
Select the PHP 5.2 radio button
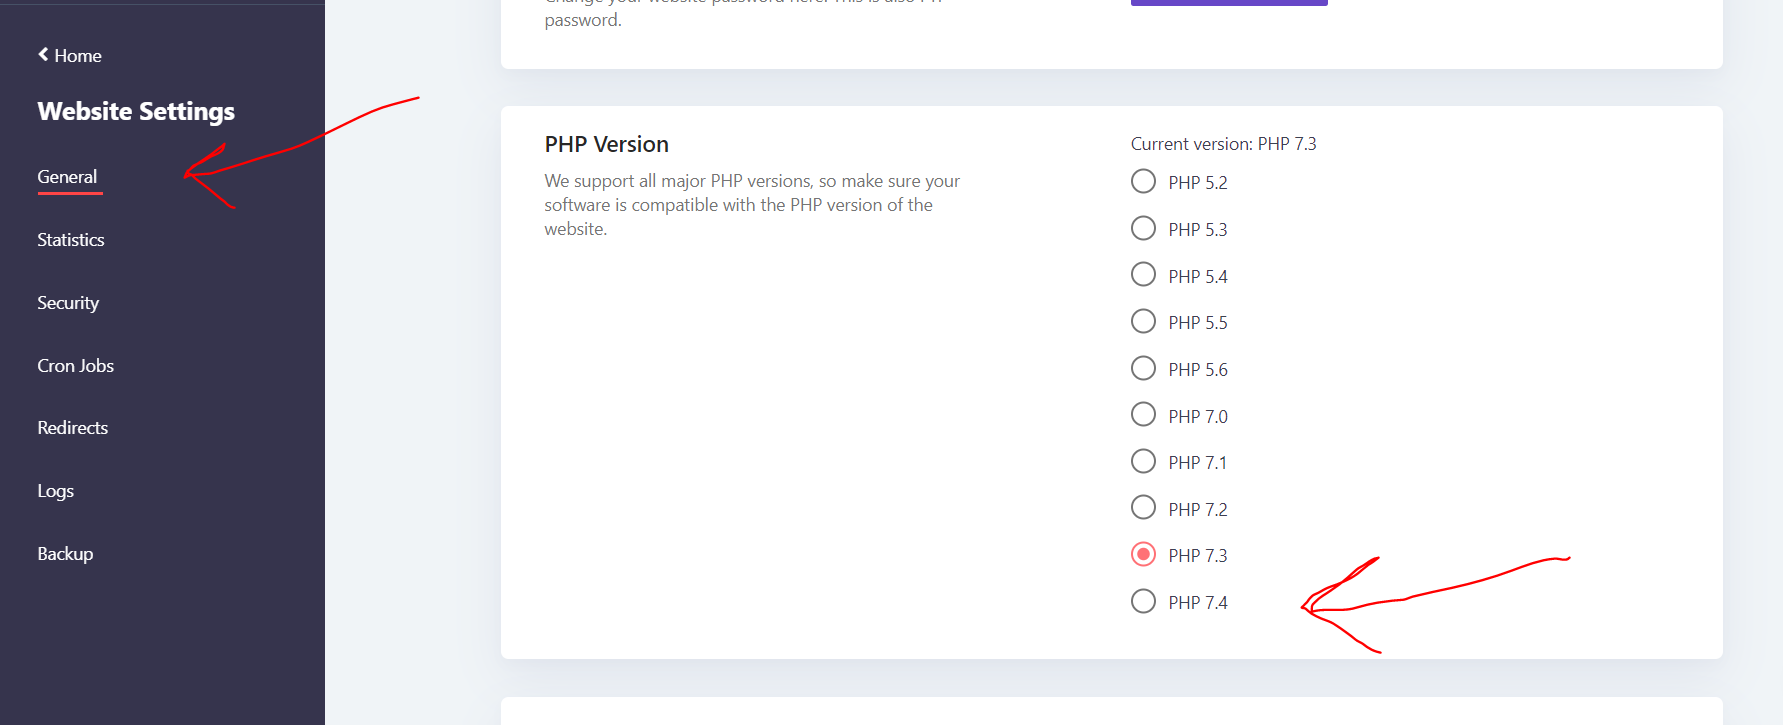pyautogui.click(x=1143, y=182)
